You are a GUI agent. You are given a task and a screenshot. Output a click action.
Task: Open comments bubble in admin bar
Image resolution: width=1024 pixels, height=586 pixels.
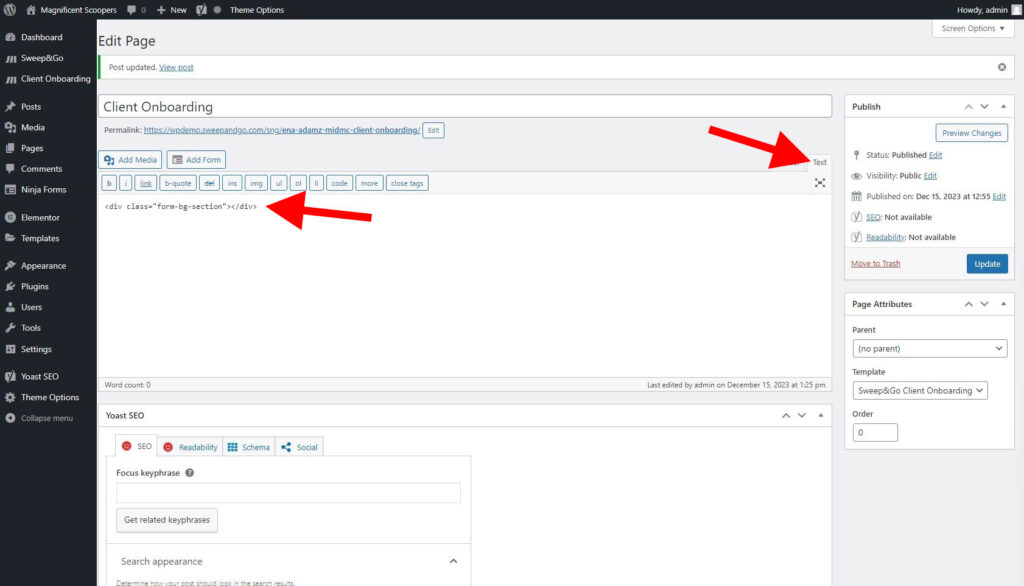point(136,10)
